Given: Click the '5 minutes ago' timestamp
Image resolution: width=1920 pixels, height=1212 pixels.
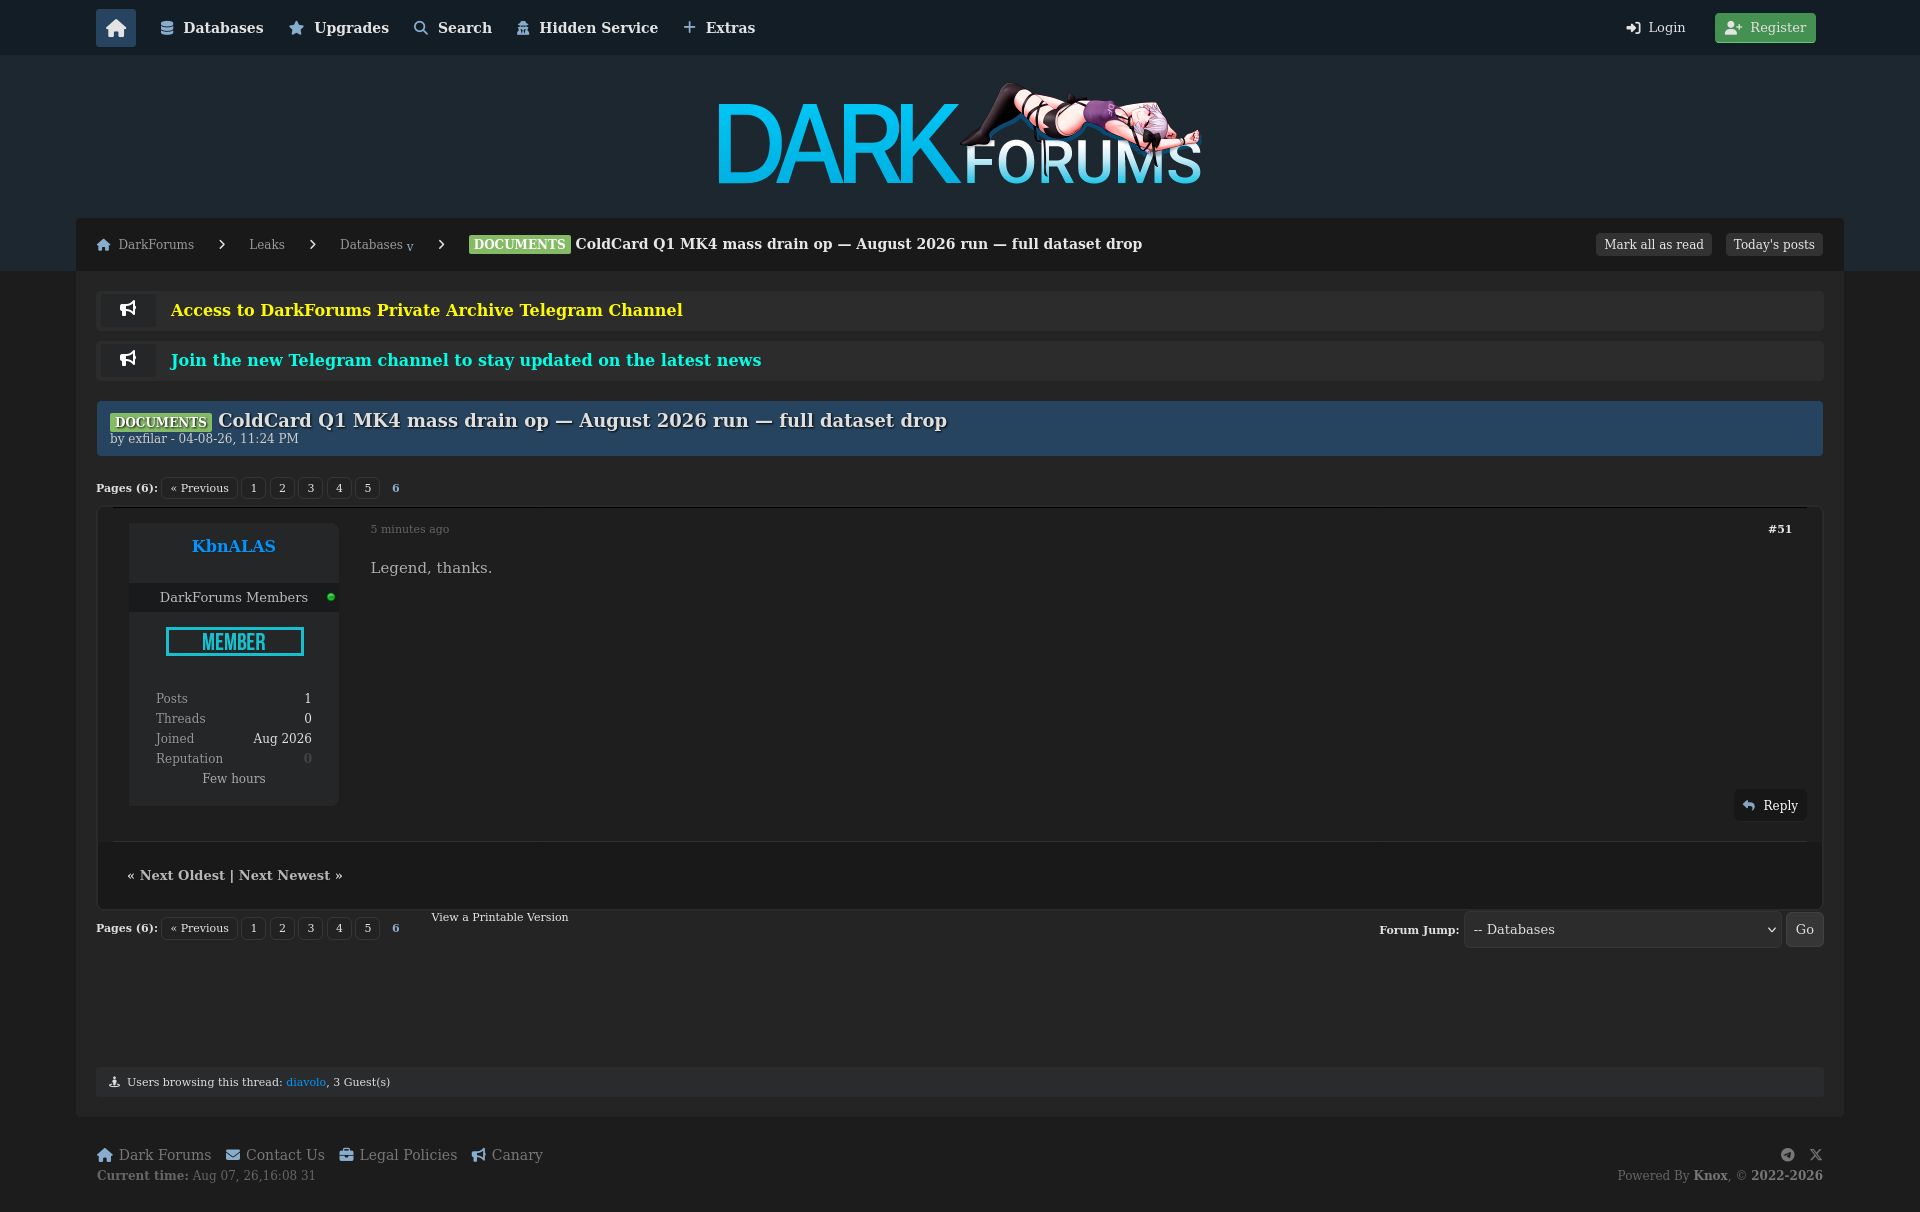Looking at the screenshot, I should (410, 529).
